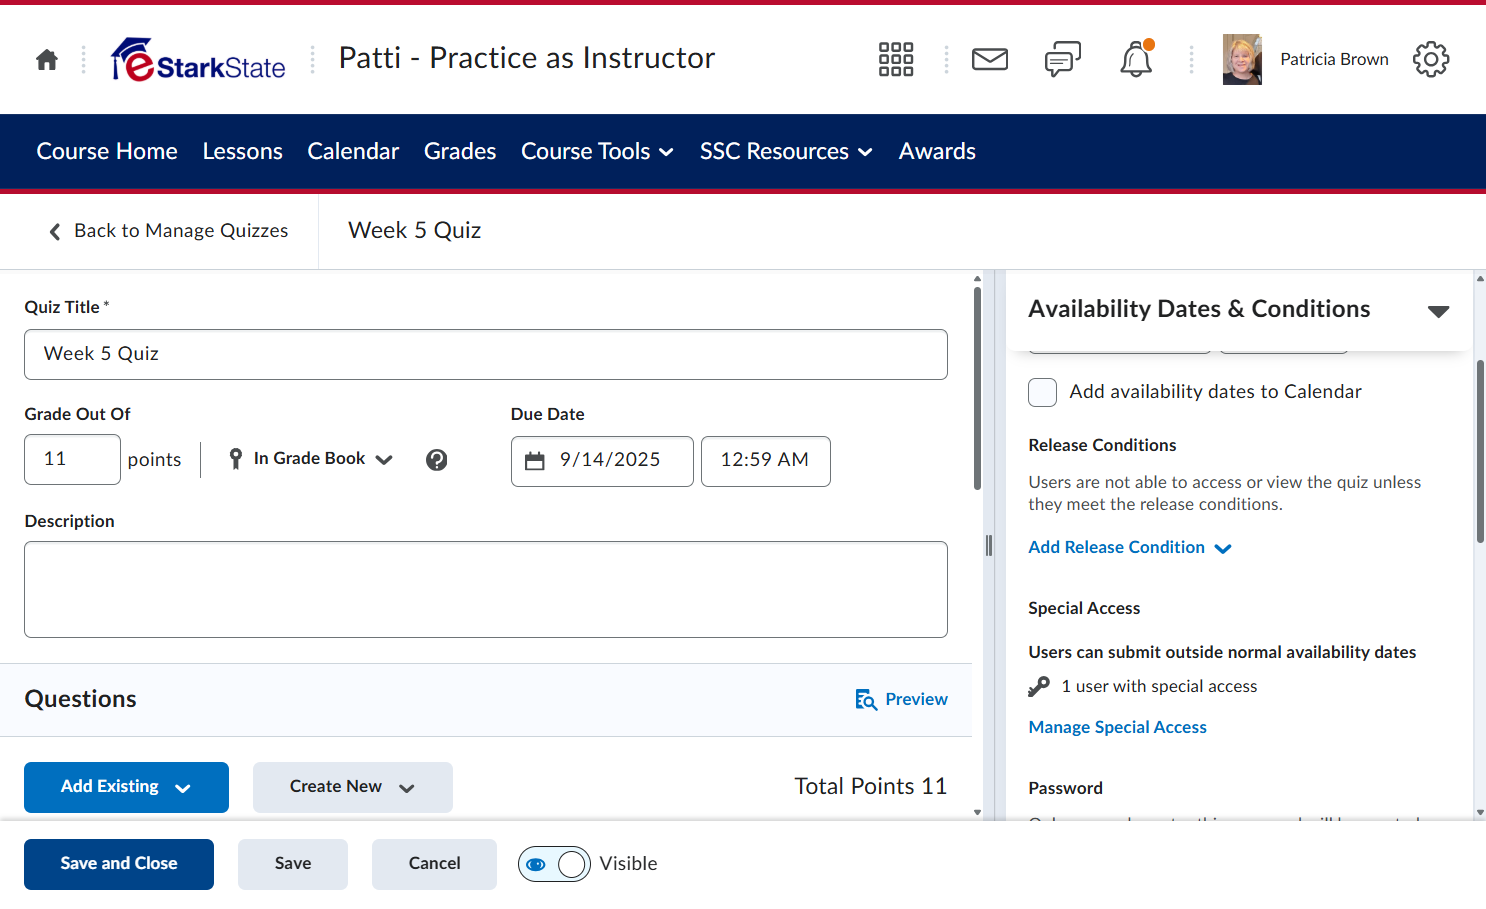This screenshot has height=909, width=1486.
Task: Toggle quiz Visible switch
Action: coord(554,864)
